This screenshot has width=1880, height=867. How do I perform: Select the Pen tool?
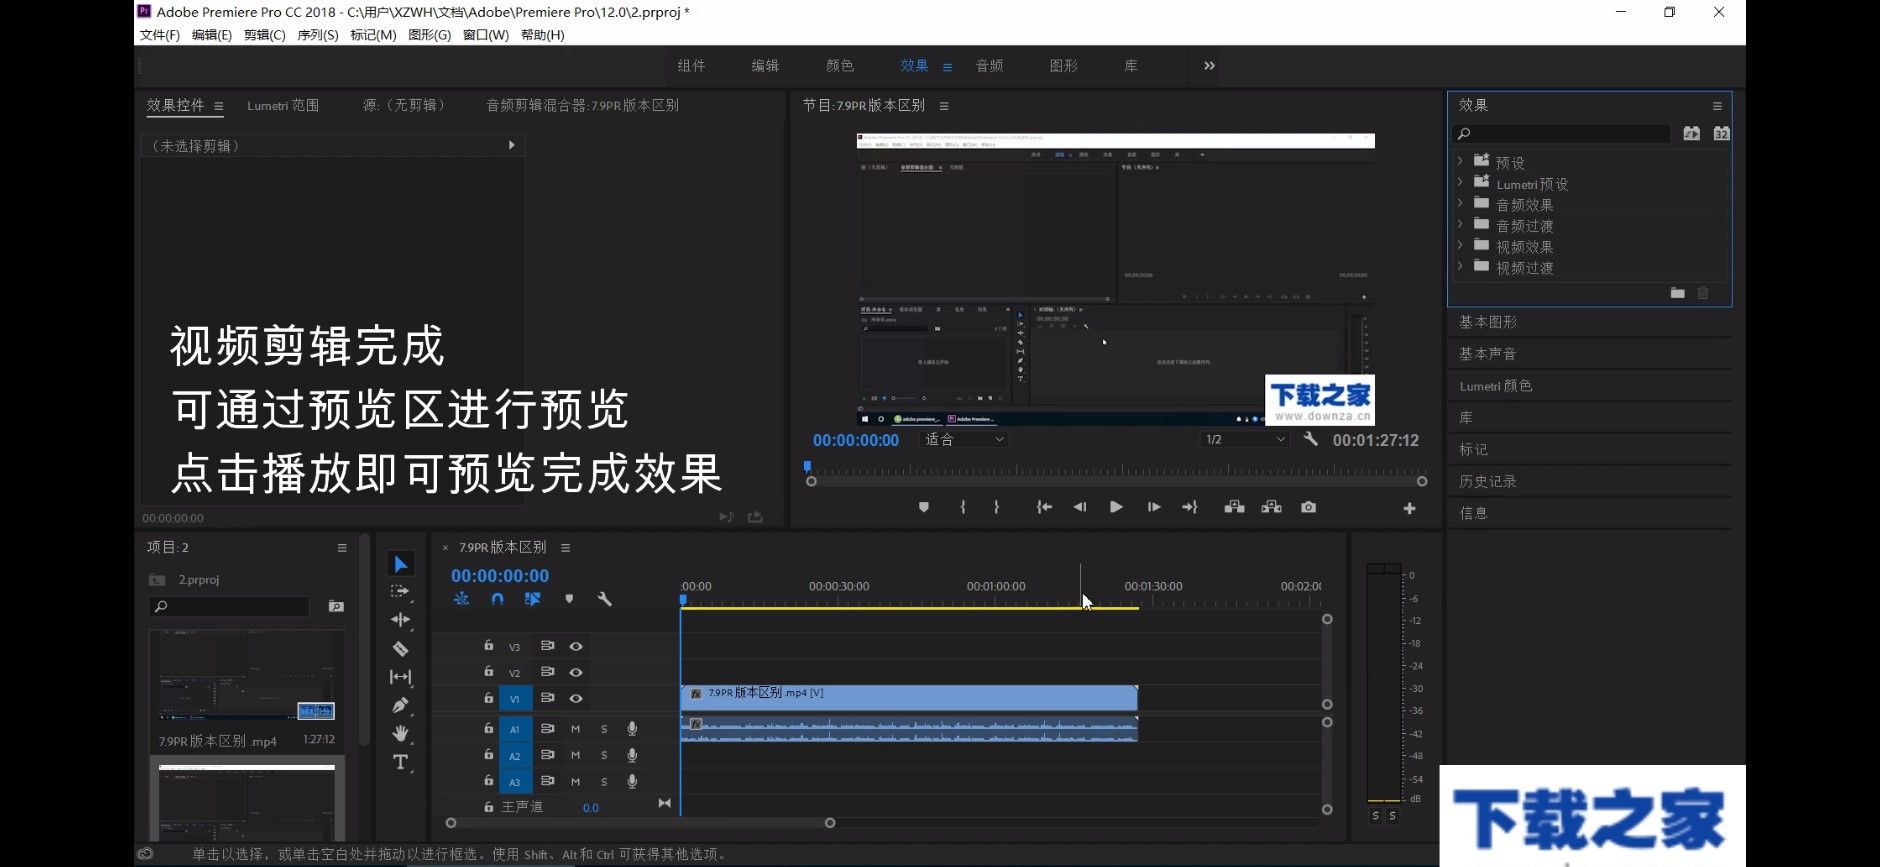tap(400, 705)
